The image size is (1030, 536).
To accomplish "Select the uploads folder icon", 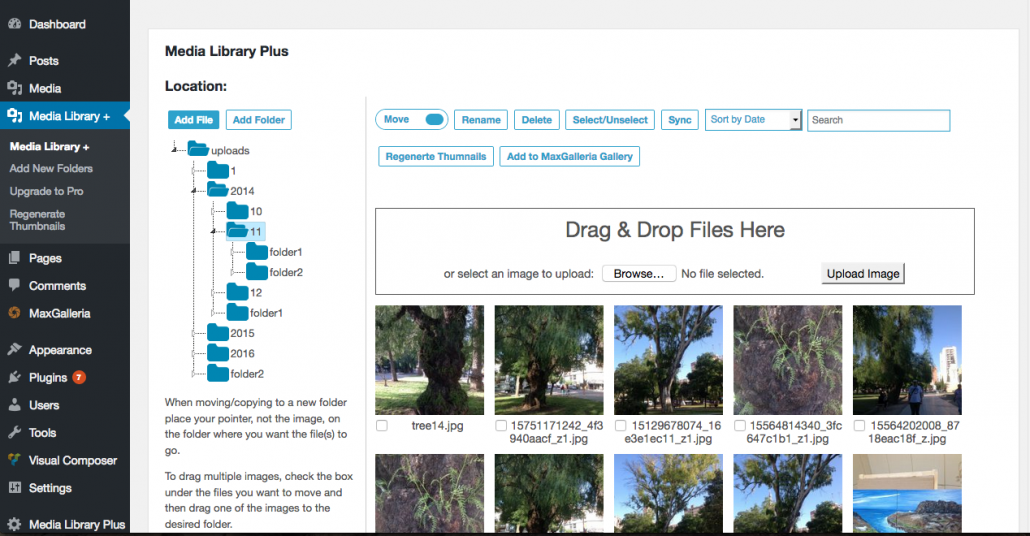I will pos(198,149).
